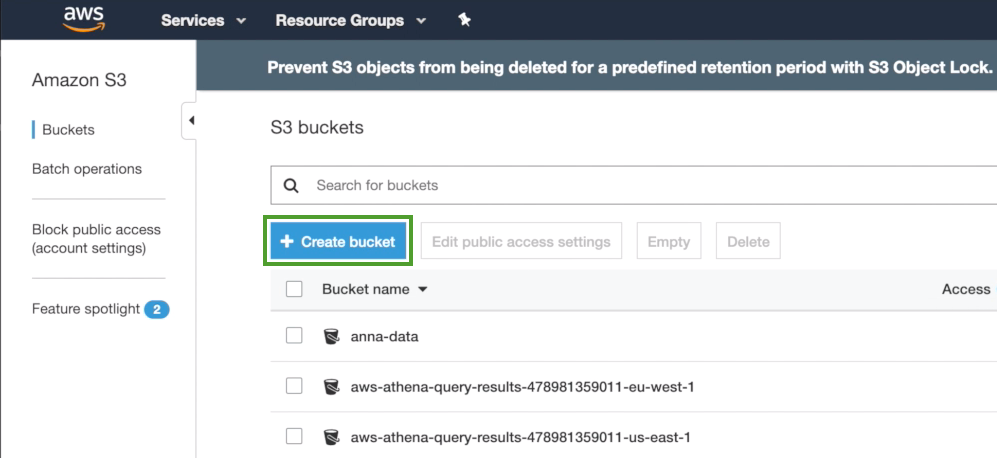Open the Services dropdown menu
Viewport: 997px width, 458px height.
pyautogui.click(x=204, y=20)
